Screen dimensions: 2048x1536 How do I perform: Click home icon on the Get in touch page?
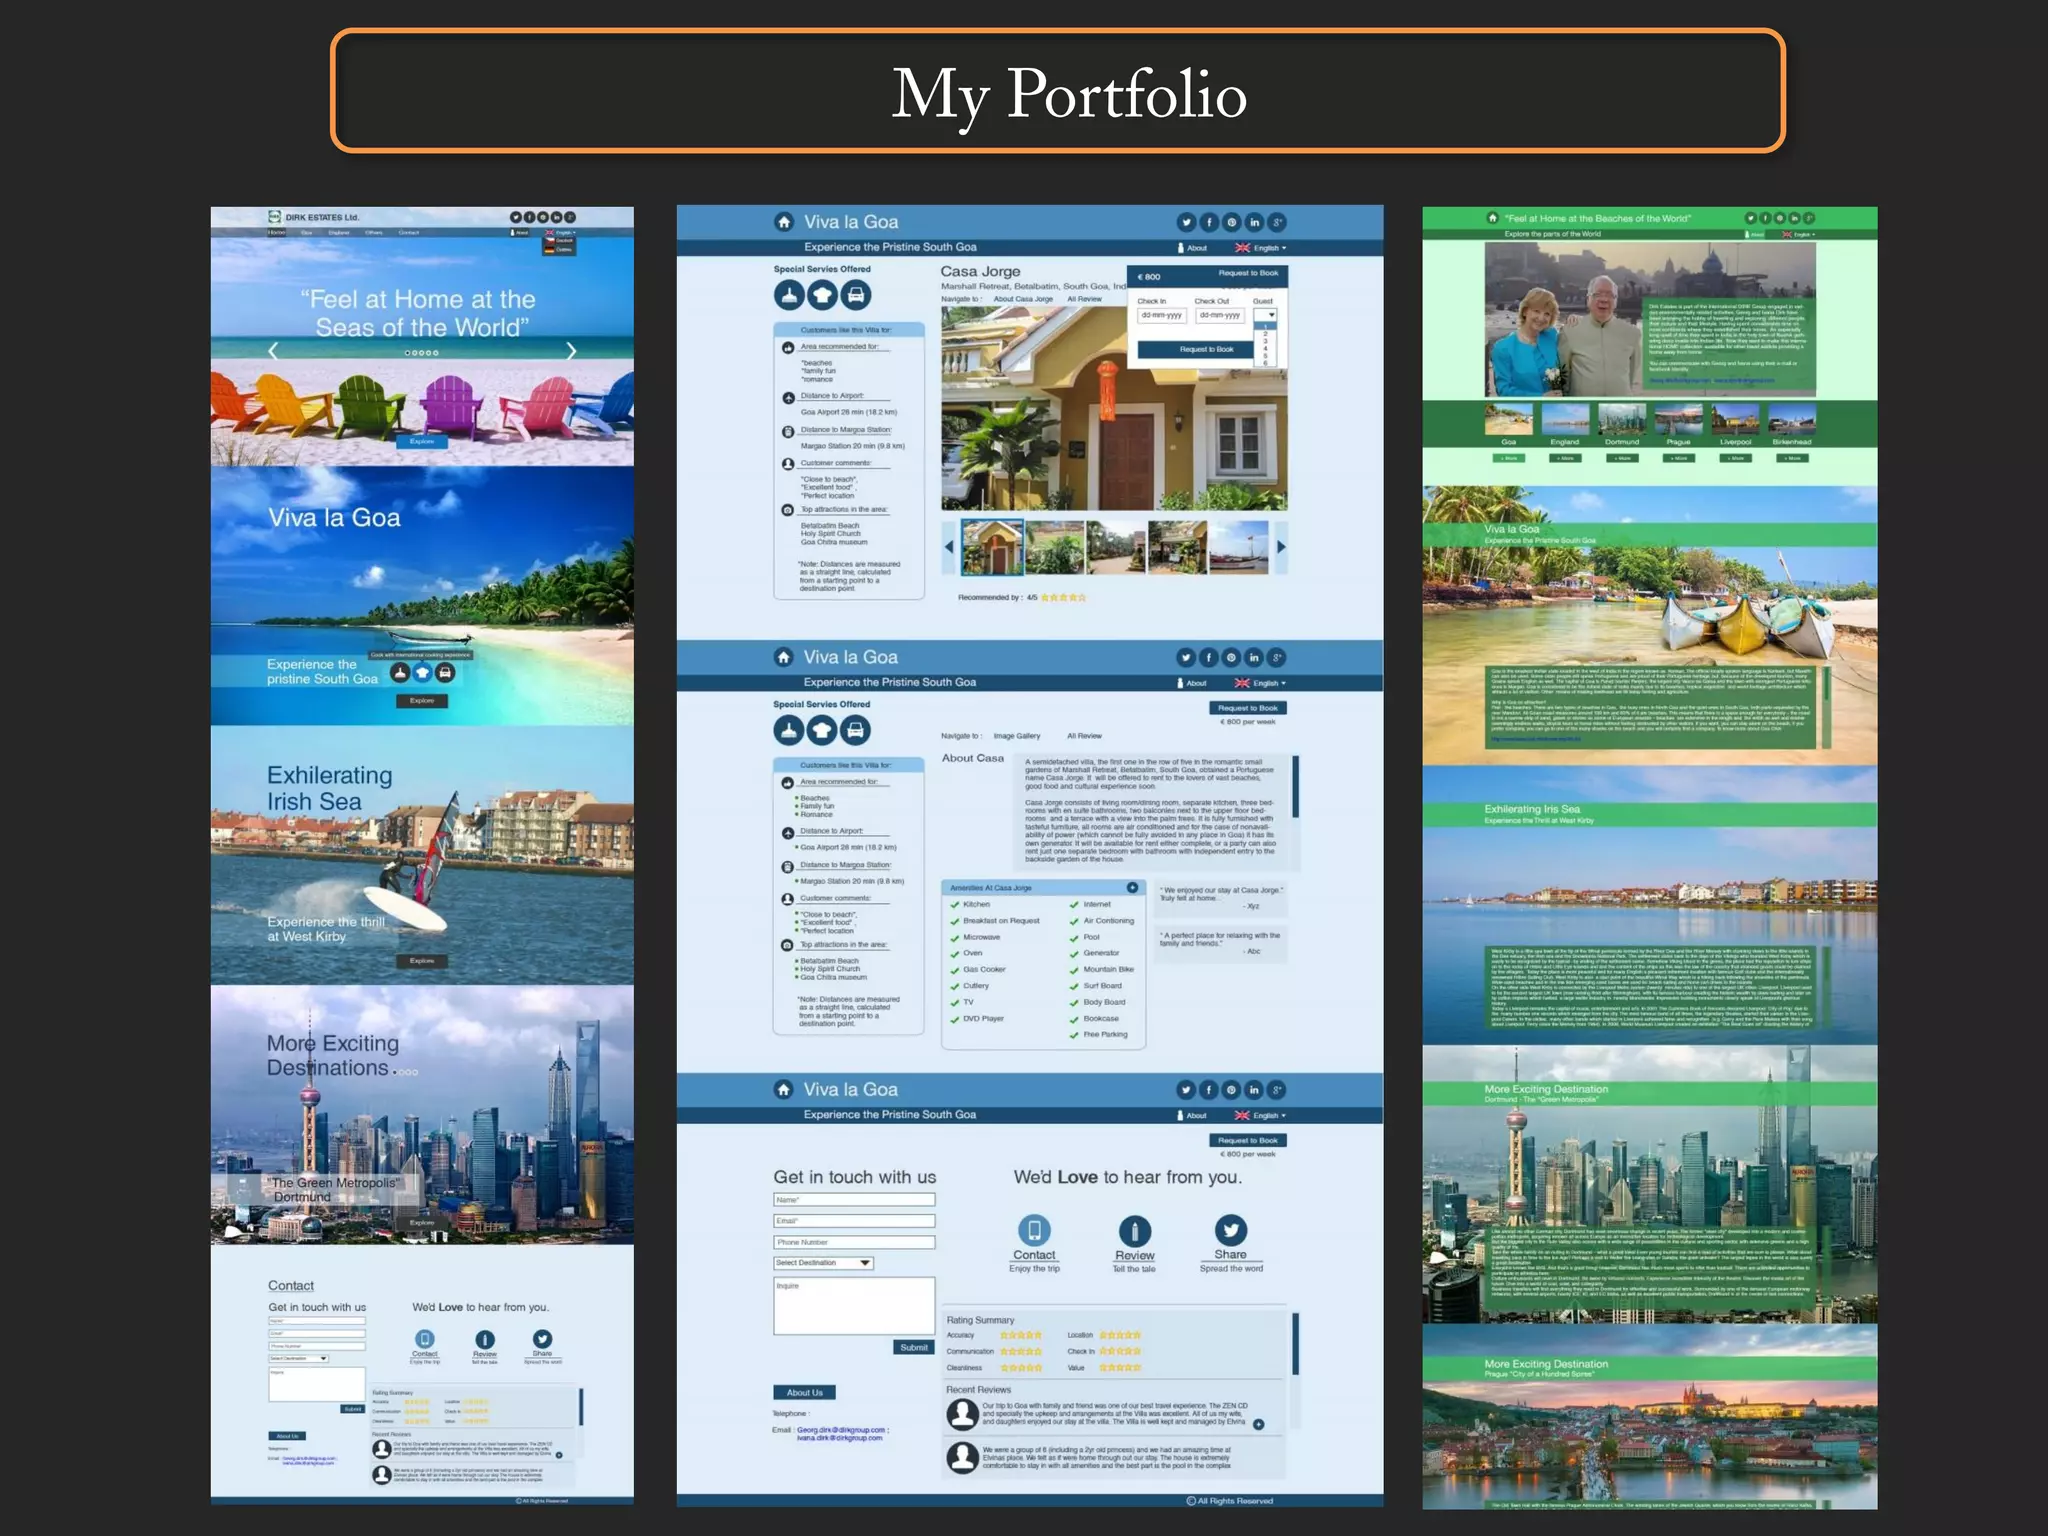pyautogui.click(x=784, y=1089)
